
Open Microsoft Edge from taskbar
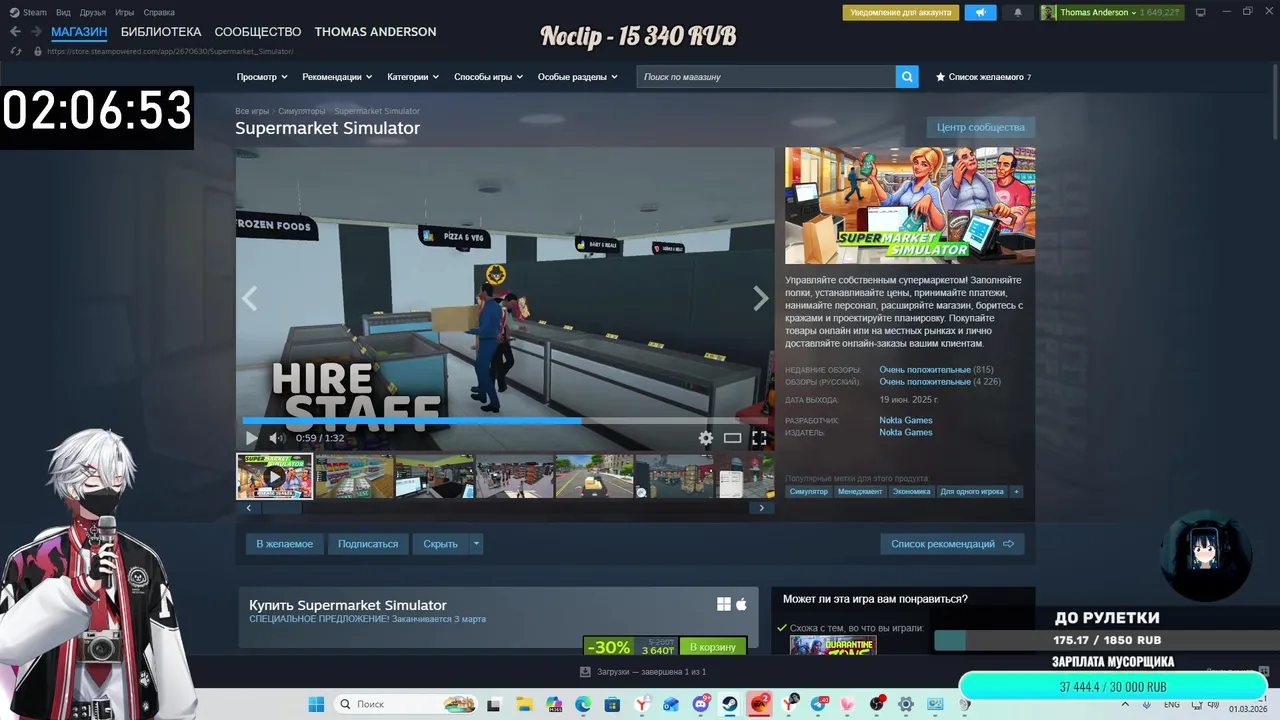[x=583, y=704]
